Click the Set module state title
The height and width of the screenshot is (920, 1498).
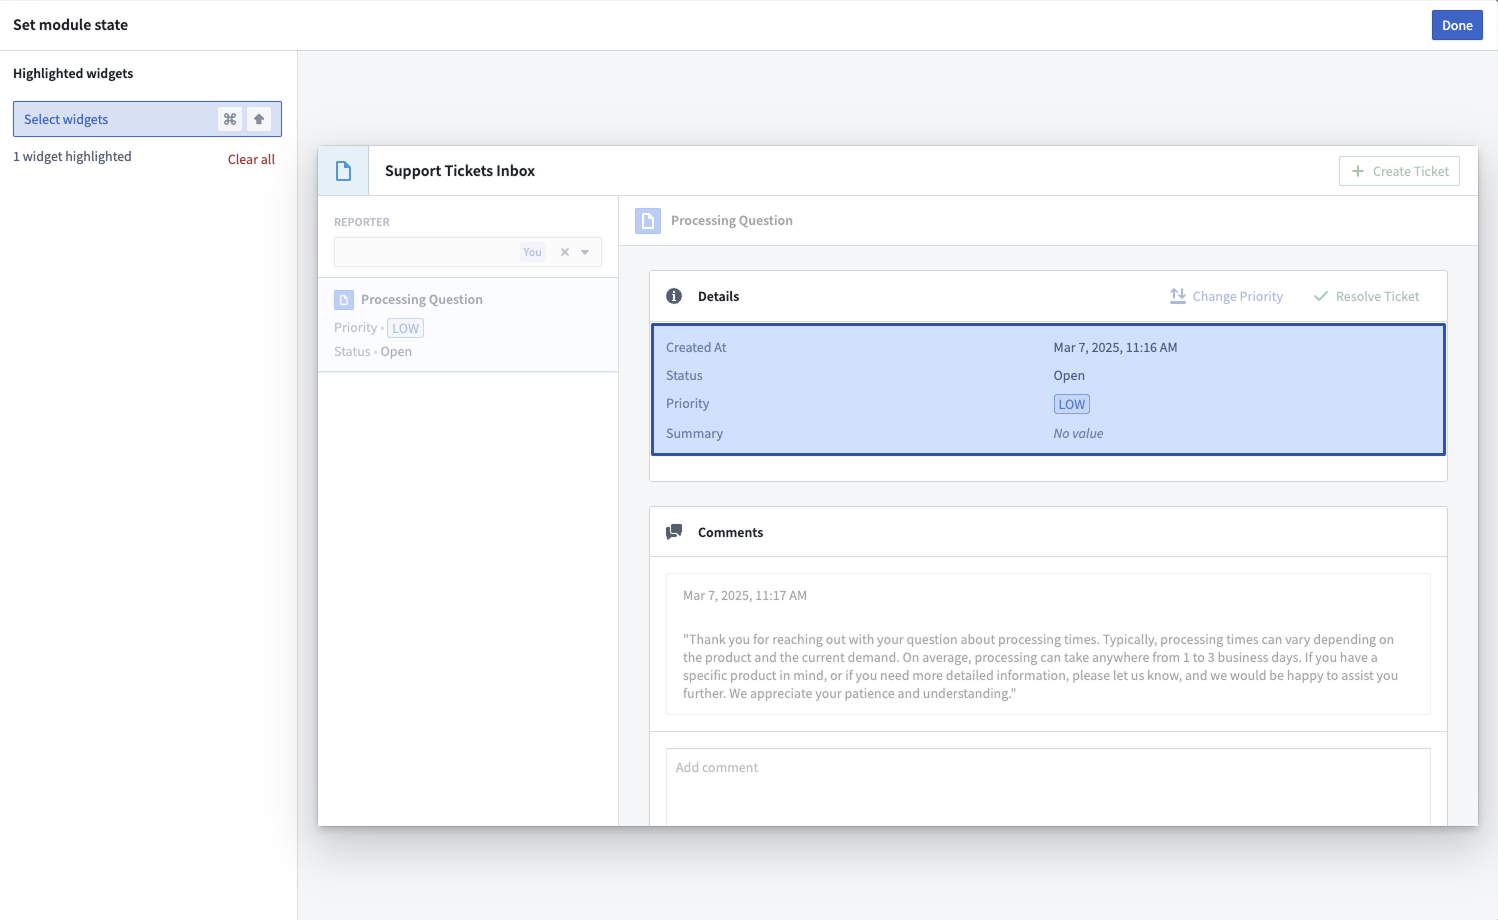click(70, 25)
